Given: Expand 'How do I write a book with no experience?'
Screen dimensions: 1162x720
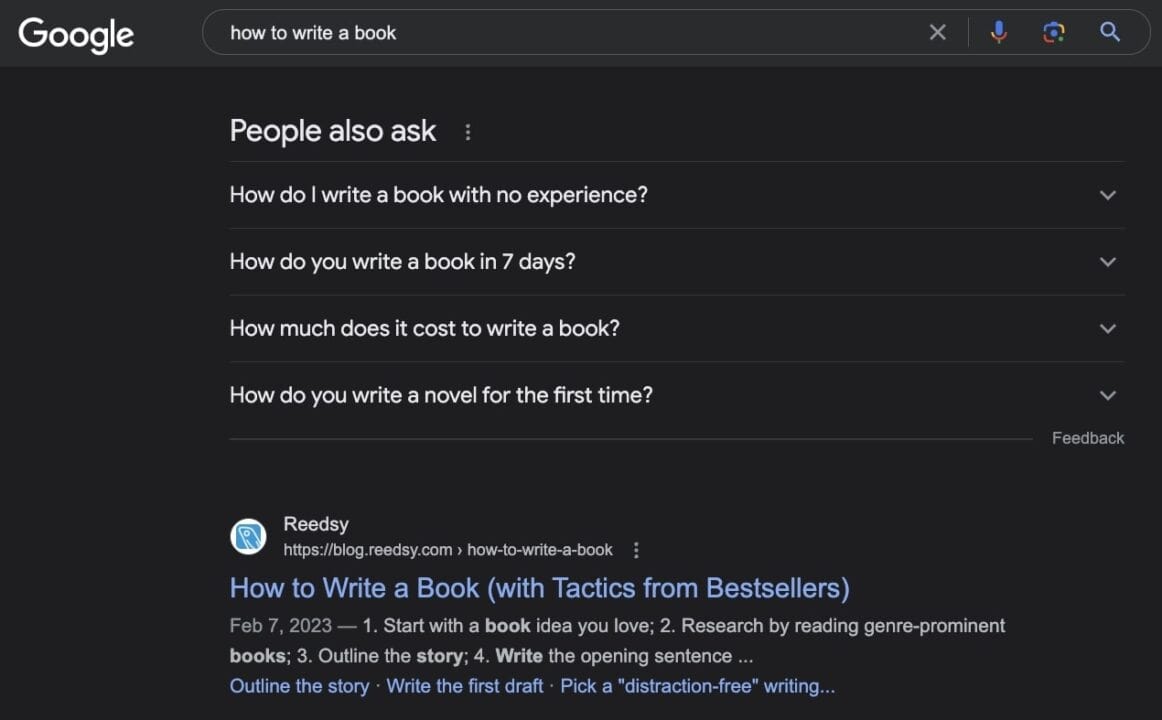Looking at the screenshot, I should [x=1108, y=196].
